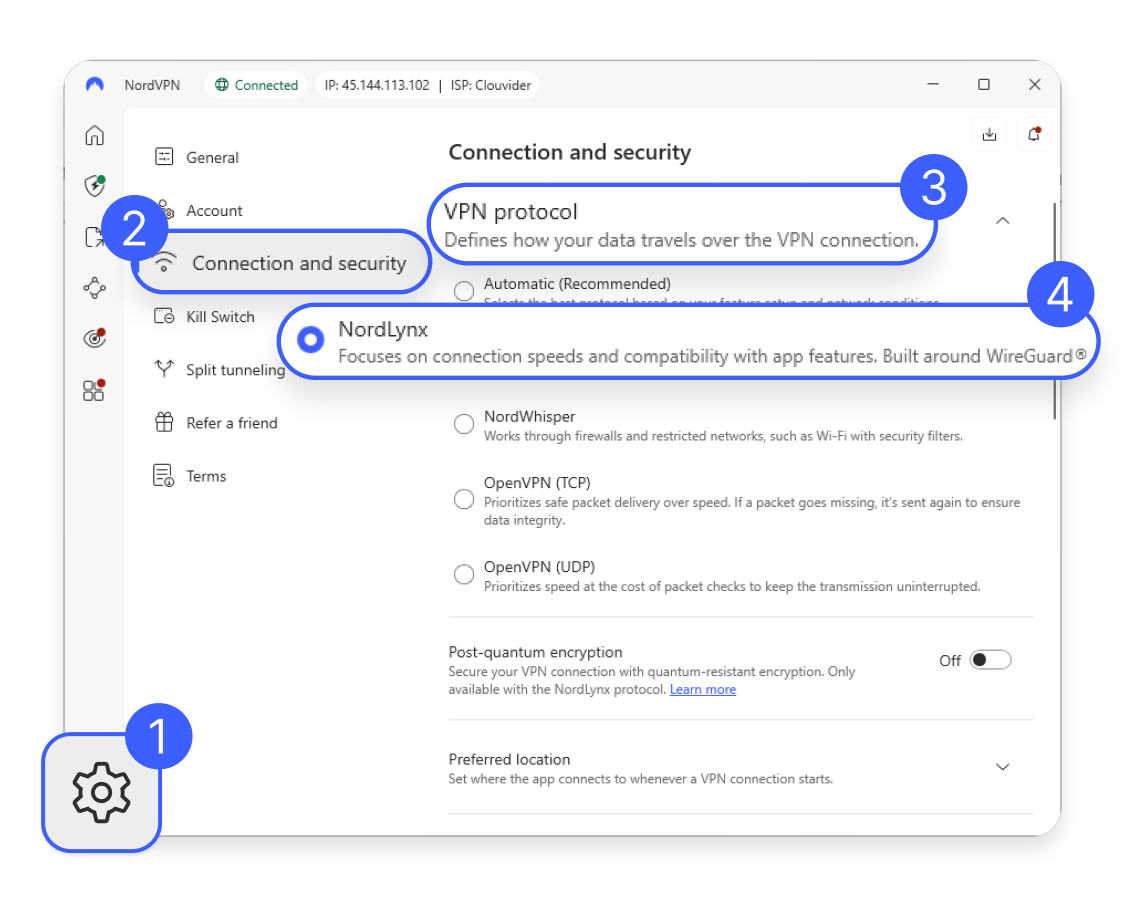Click the Learn more link
This screenshot has height=897, width=1125.
(x=702, y=689)
